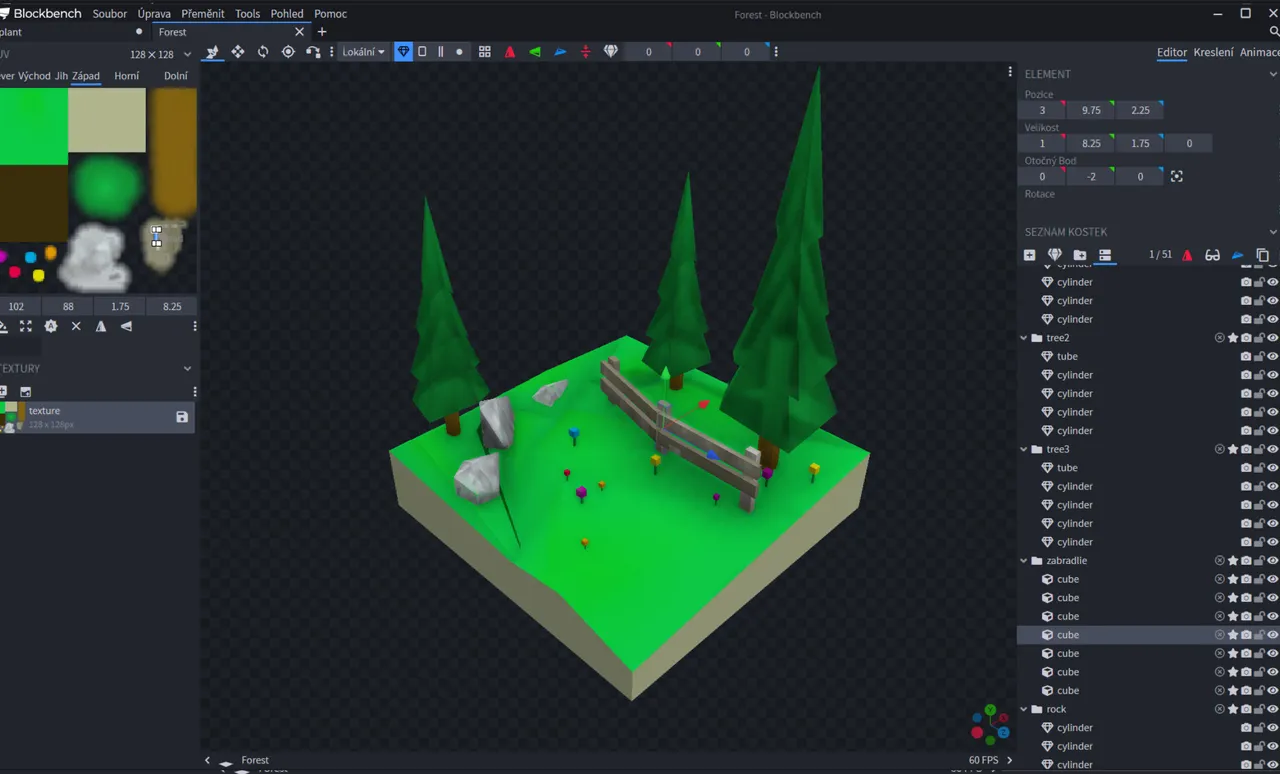The image size is (1280, 774).
Task: Collapse the ELEMENT panel
Action: pyautogui.click(x=1272, y=74)
